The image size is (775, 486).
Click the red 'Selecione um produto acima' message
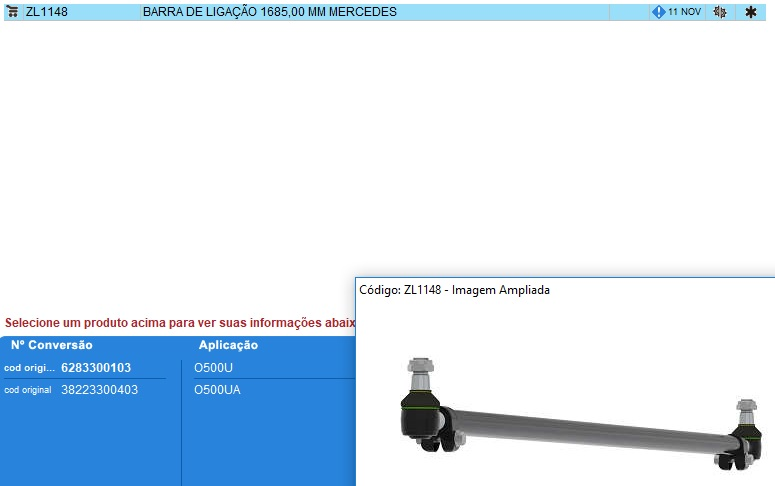click(180, 323)
